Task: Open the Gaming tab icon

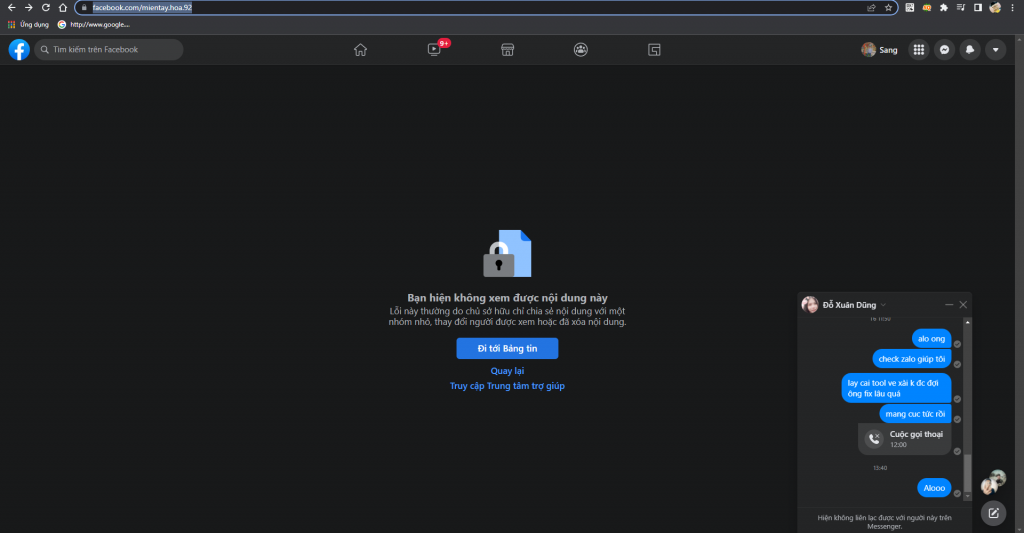Action: [x=655, y=49]
